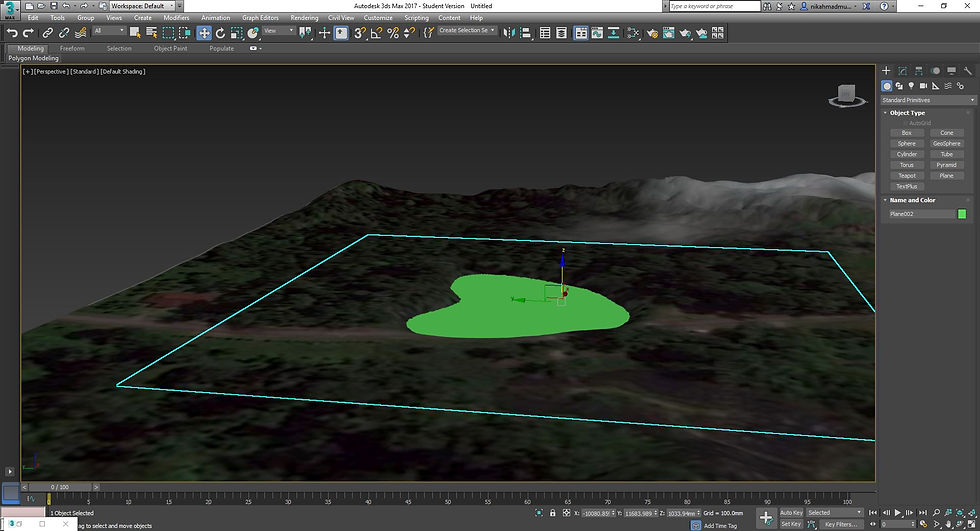
Task: Click the Select and Place tool
Action: coord(252,32)
